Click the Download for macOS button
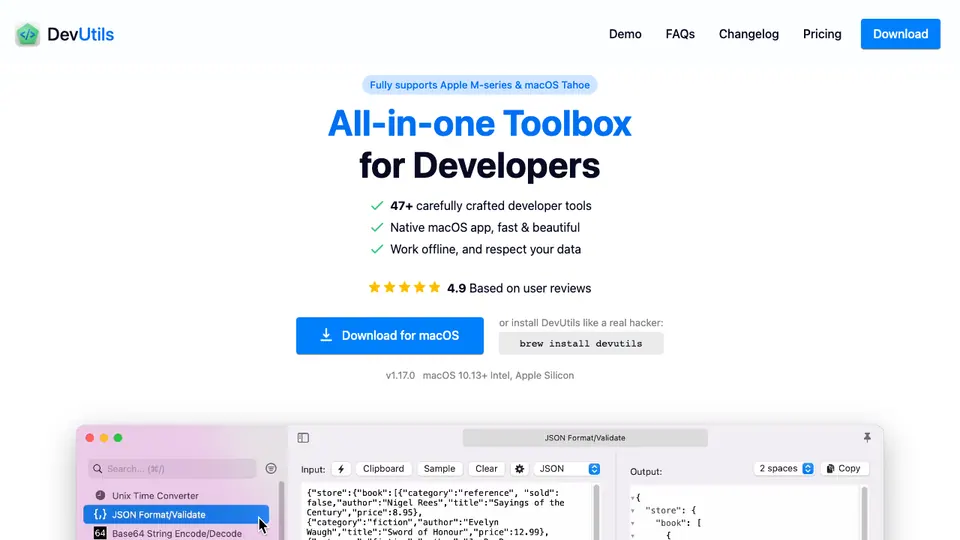960x540 pixels. point(390,336)
